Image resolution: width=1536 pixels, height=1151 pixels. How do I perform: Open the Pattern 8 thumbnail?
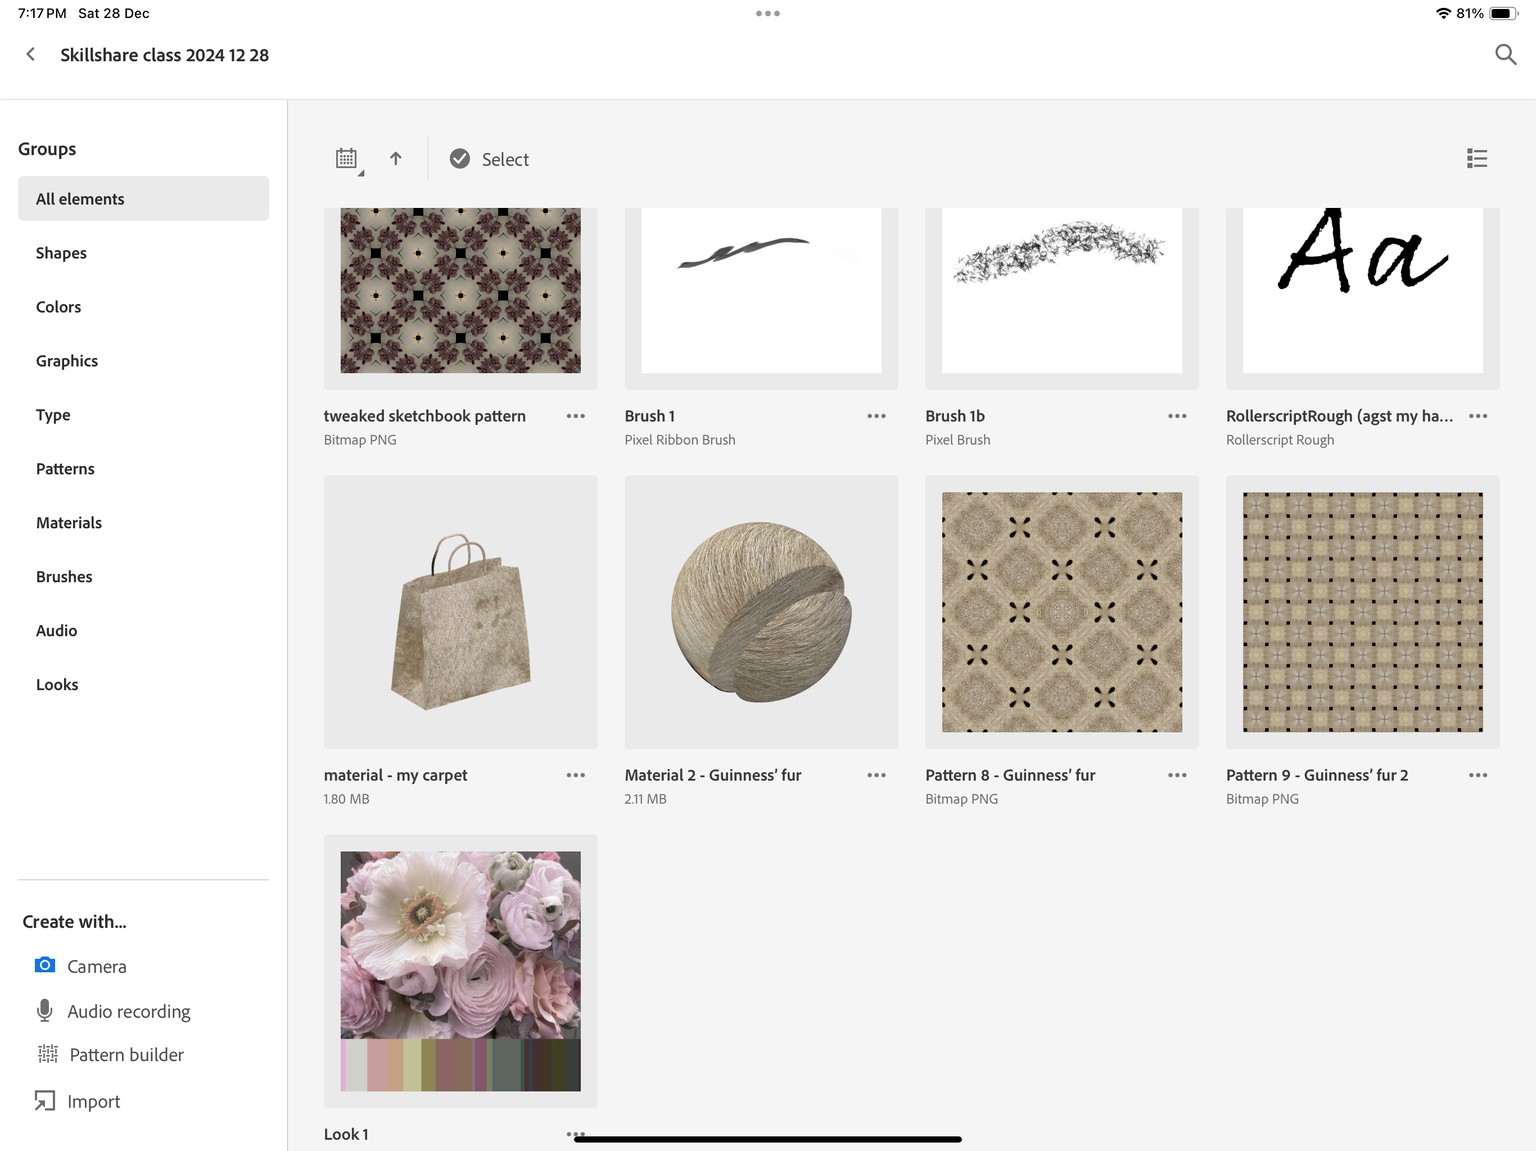(1062, 612)
